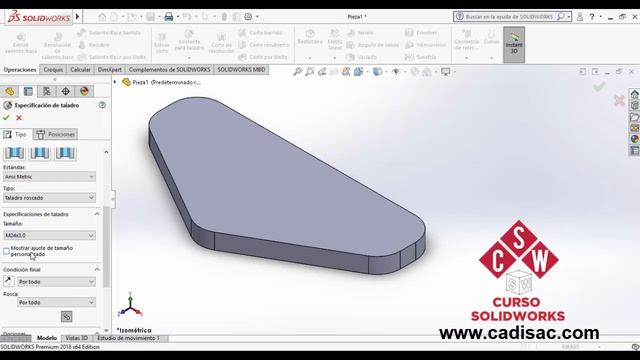
Task: Click the Home icon in quick toolbar
Action: (x=102, y=17)
